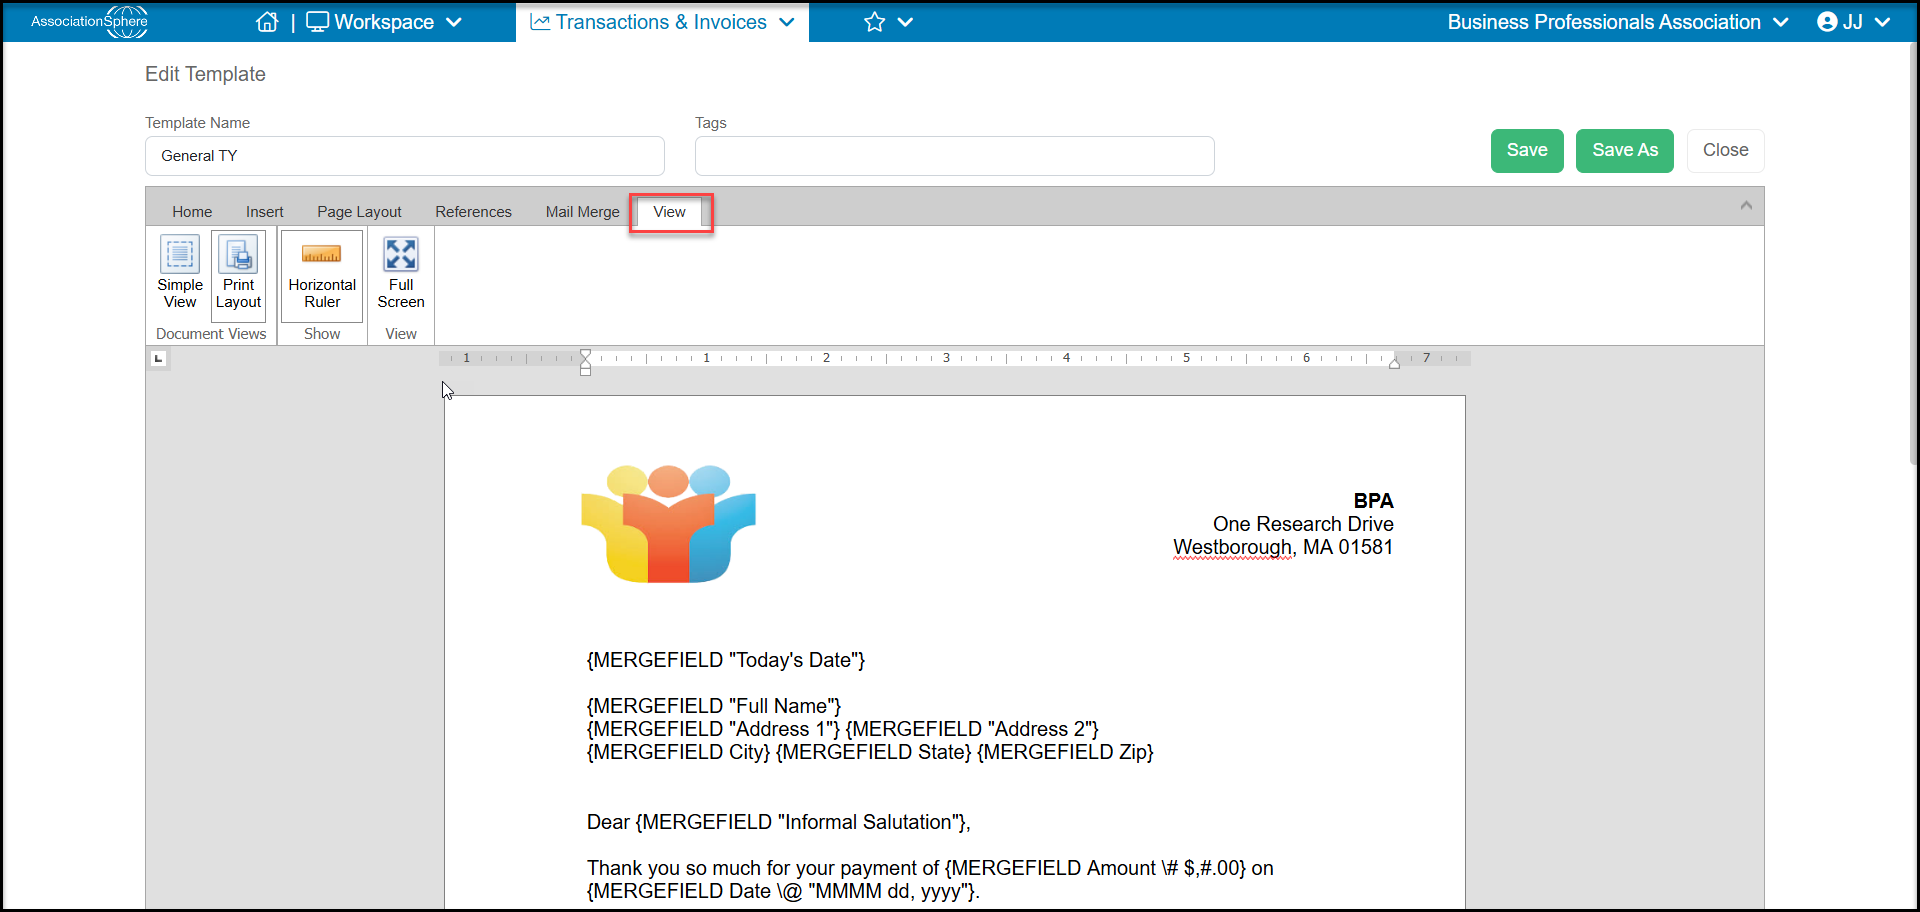Click the Date "MMMM dd, yyyy" merge field
The width and height of the screenshot is (1920, 912).
pos(781,891)
